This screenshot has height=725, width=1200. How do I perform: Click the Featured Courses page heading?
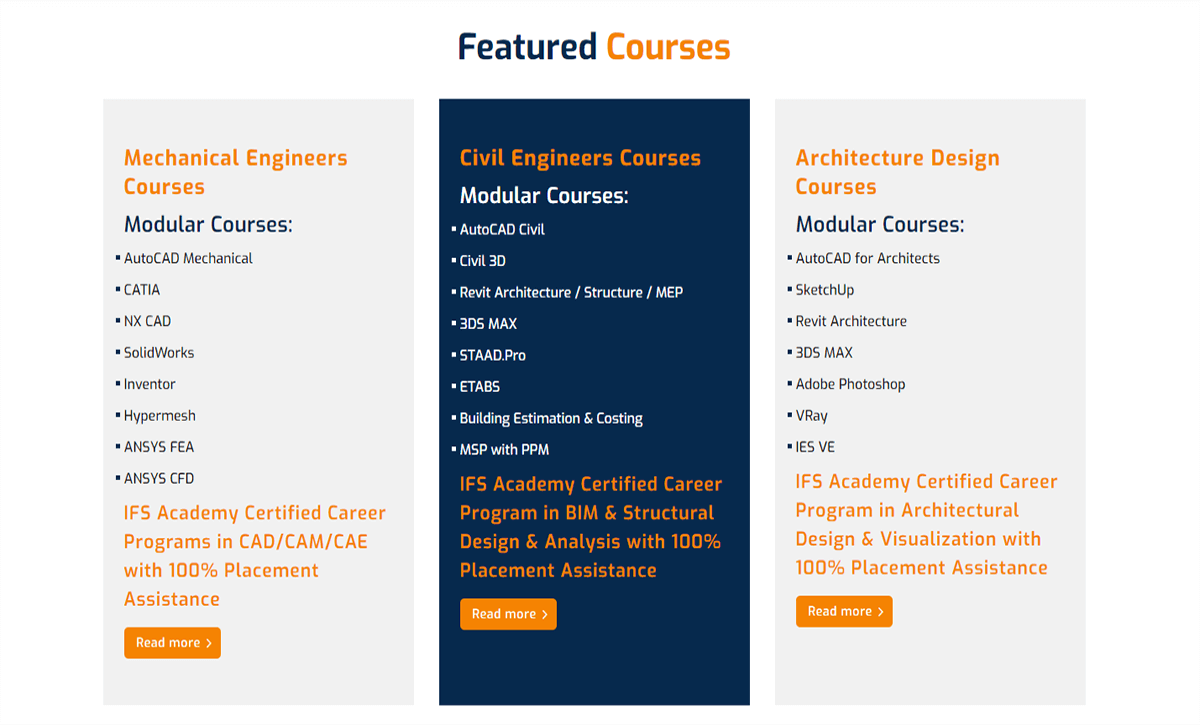(x=594, y=47)
